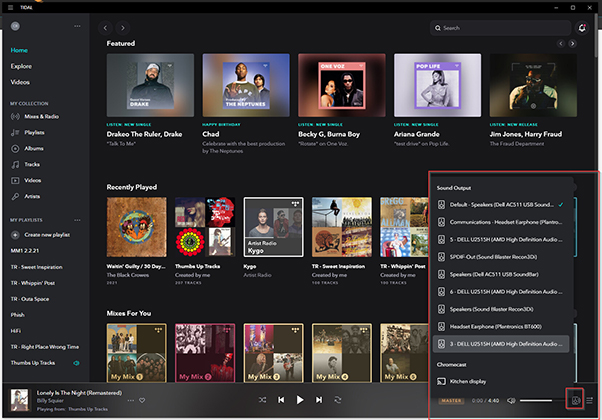Open Jim Jones, Harry Fraud featured card
602x420 pixels.
tap(533, 85)
